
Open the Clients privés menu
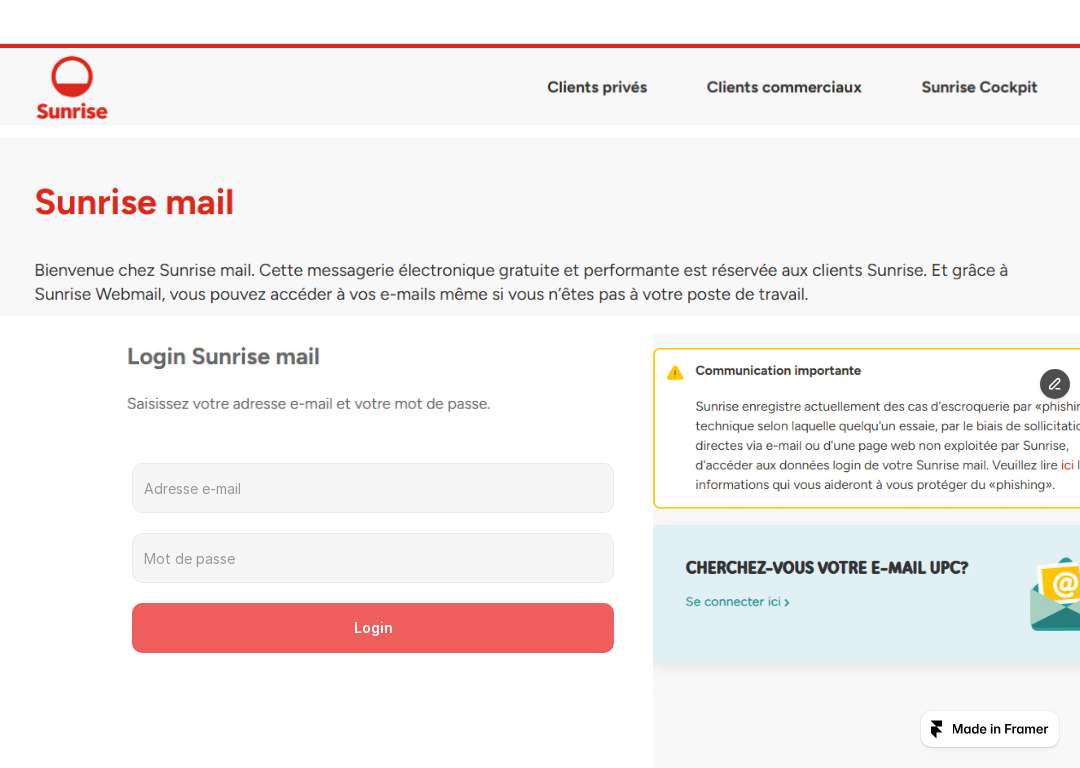pos(597,87)
